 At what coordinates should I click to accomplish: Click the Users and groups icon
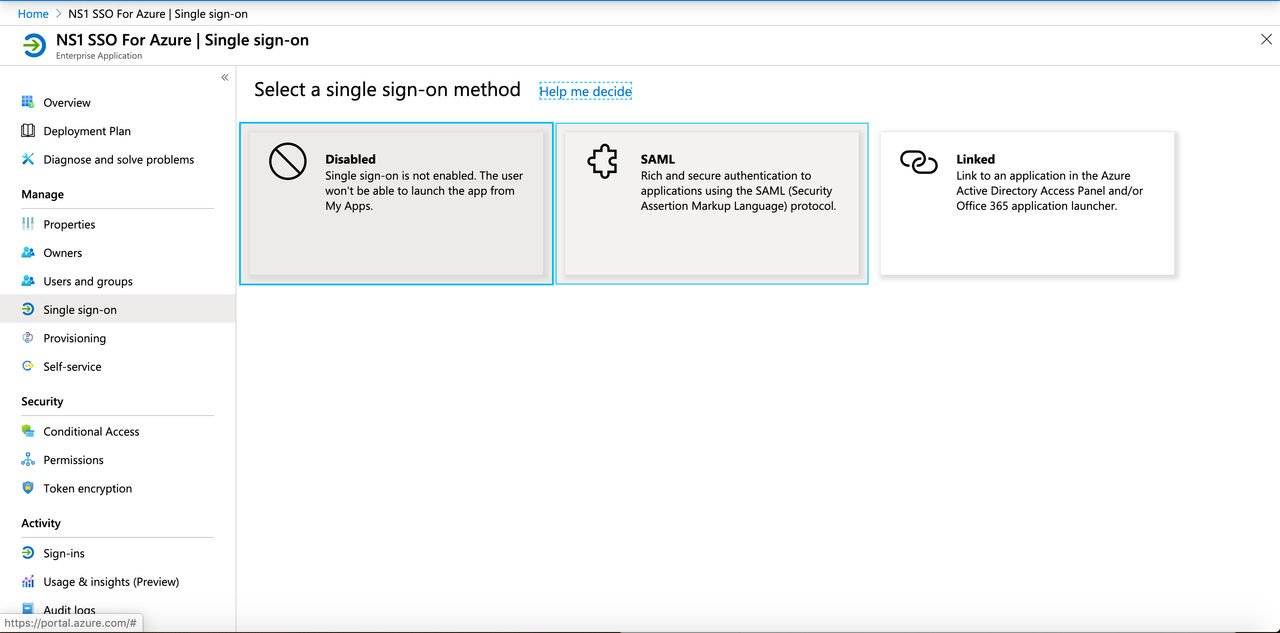[28, 281]
